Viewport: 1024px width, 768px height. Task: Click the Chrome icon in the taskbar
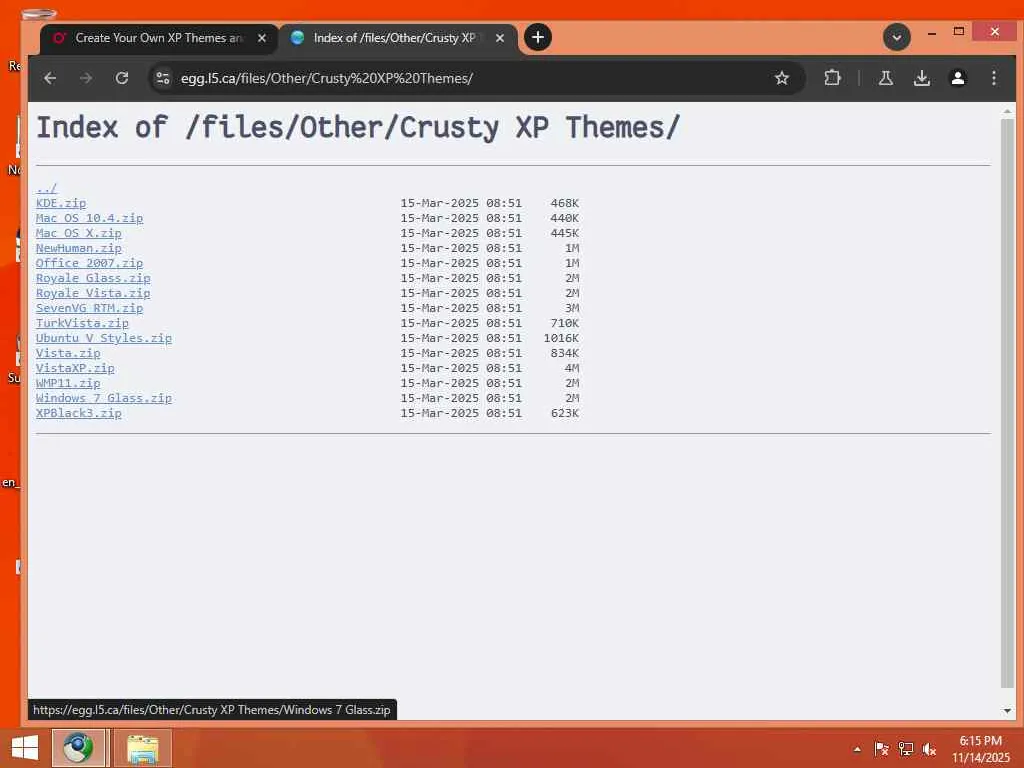pos(78,748)
